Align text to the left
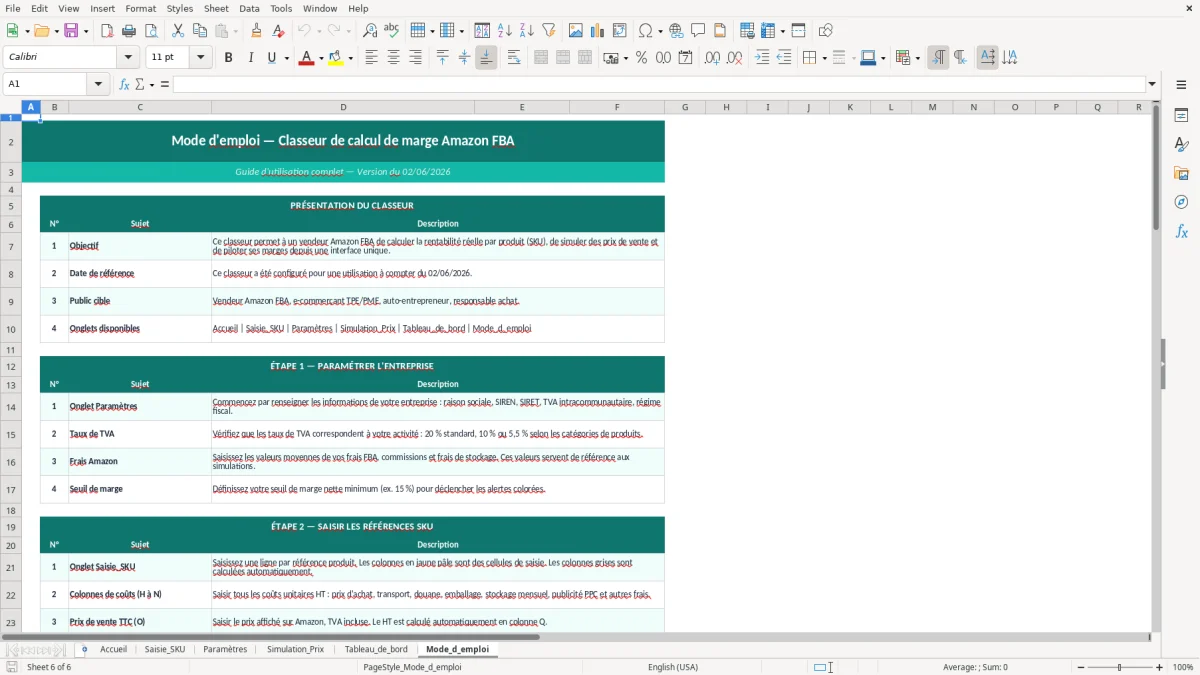The height and width of the screenshot is (675, 1200). pos(372,58)
